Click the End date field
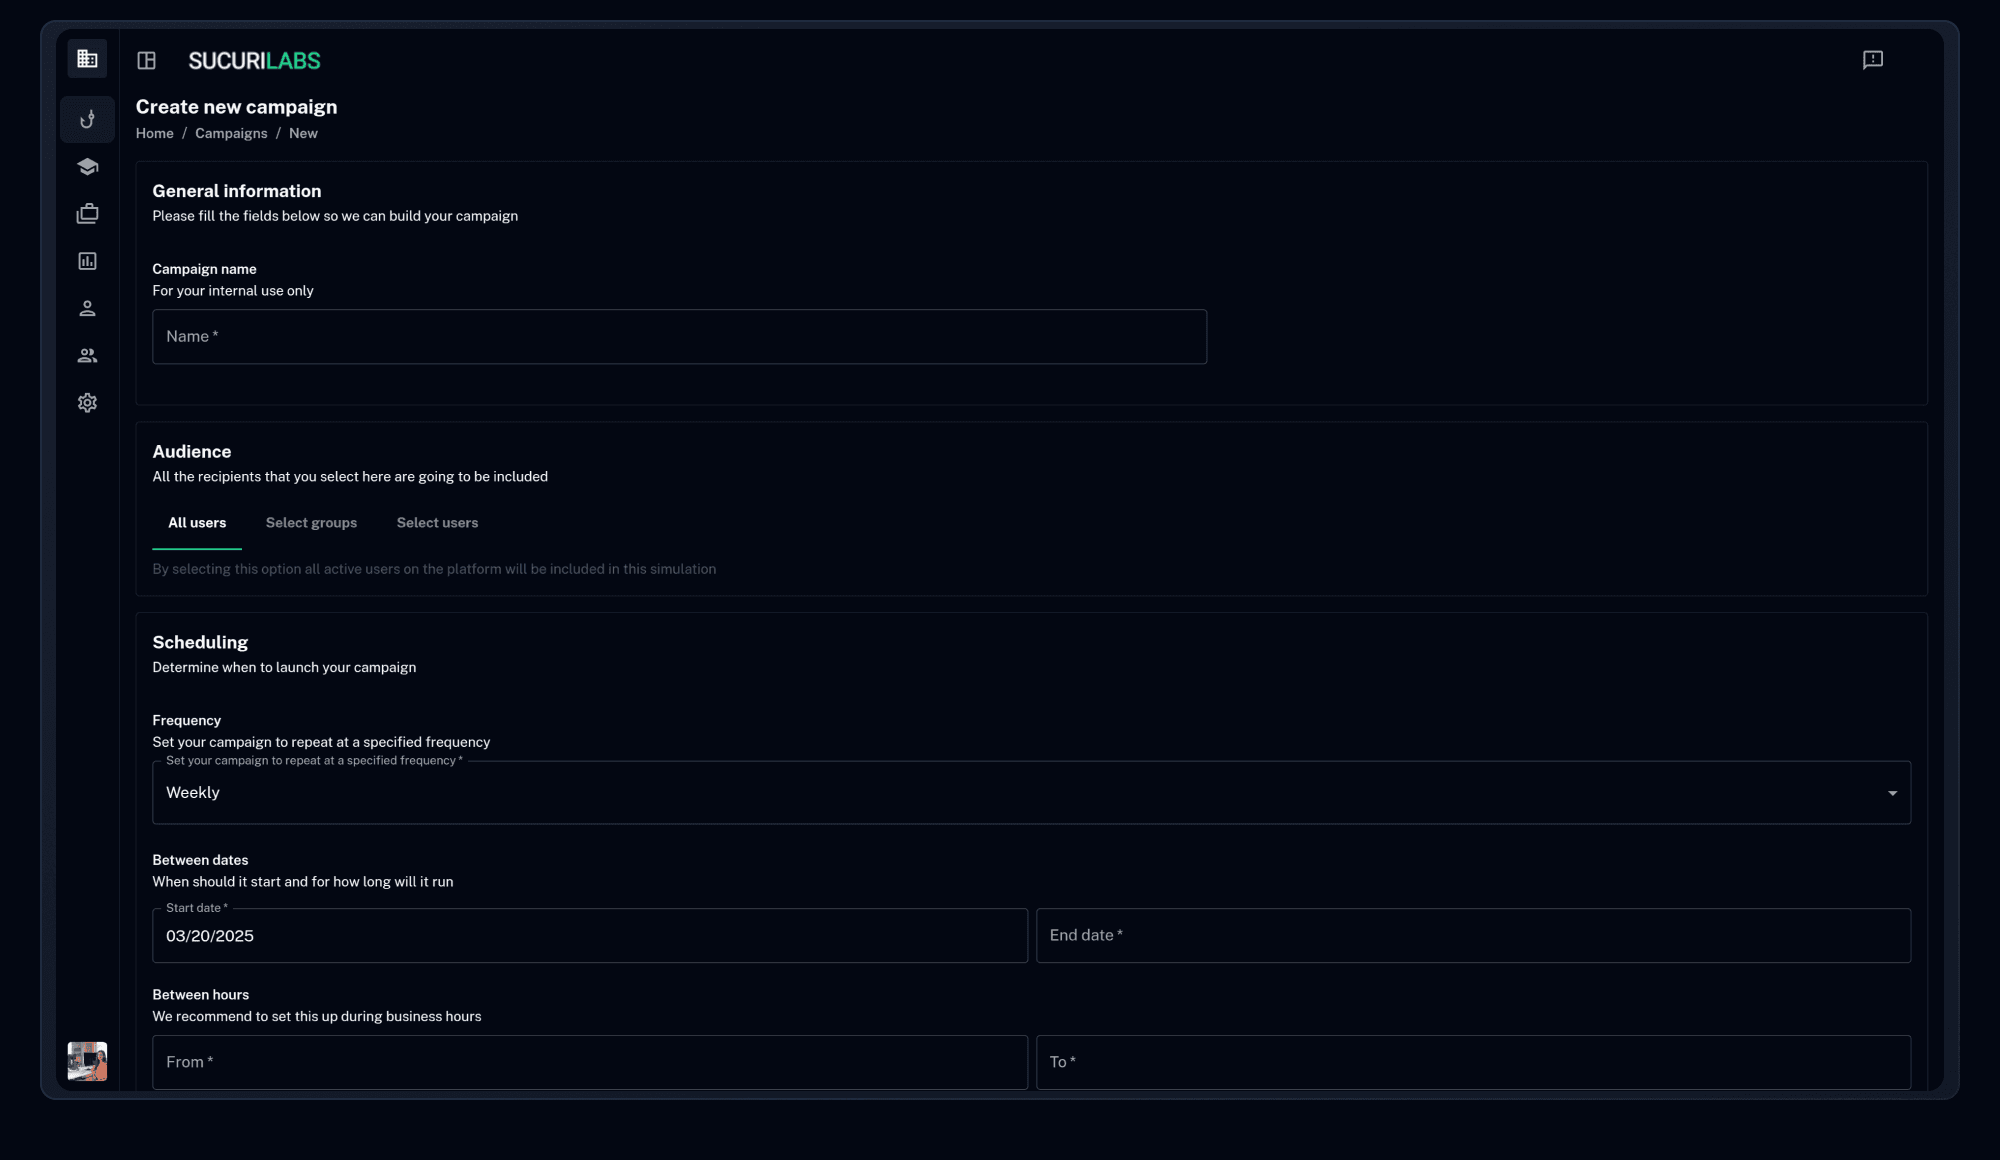This screenshot has width=2000, height=1160. coord(1472,936)
